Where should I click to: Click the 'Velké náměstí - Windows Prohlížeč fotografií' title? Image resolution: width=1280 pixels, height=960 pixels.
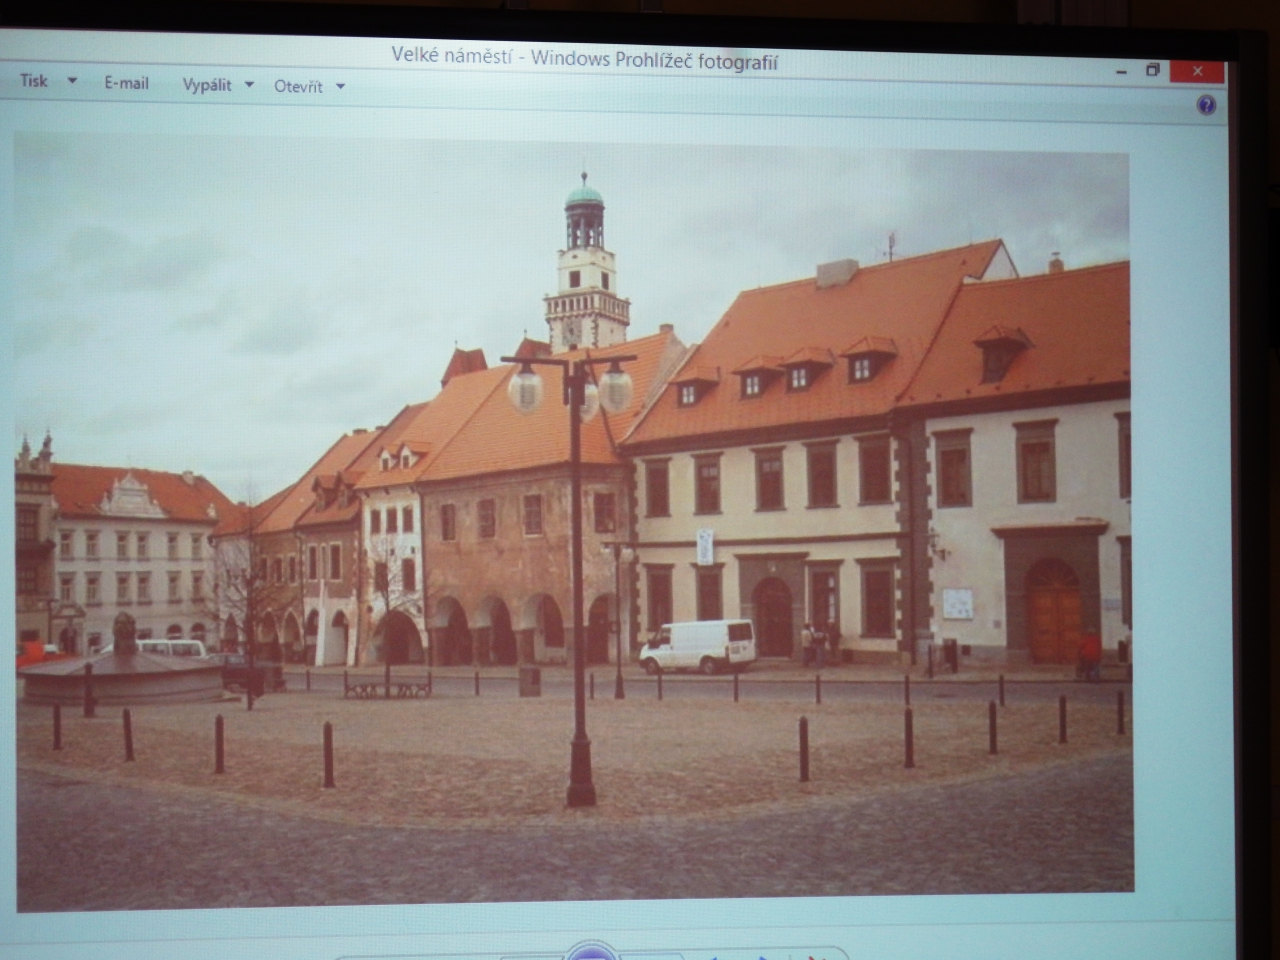tap(584, 58)
